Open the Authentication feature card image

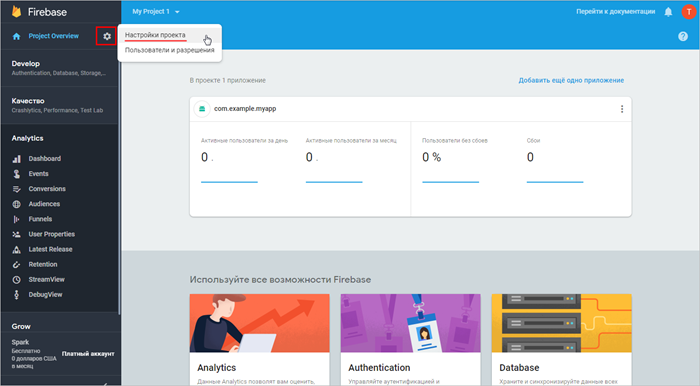410,323
